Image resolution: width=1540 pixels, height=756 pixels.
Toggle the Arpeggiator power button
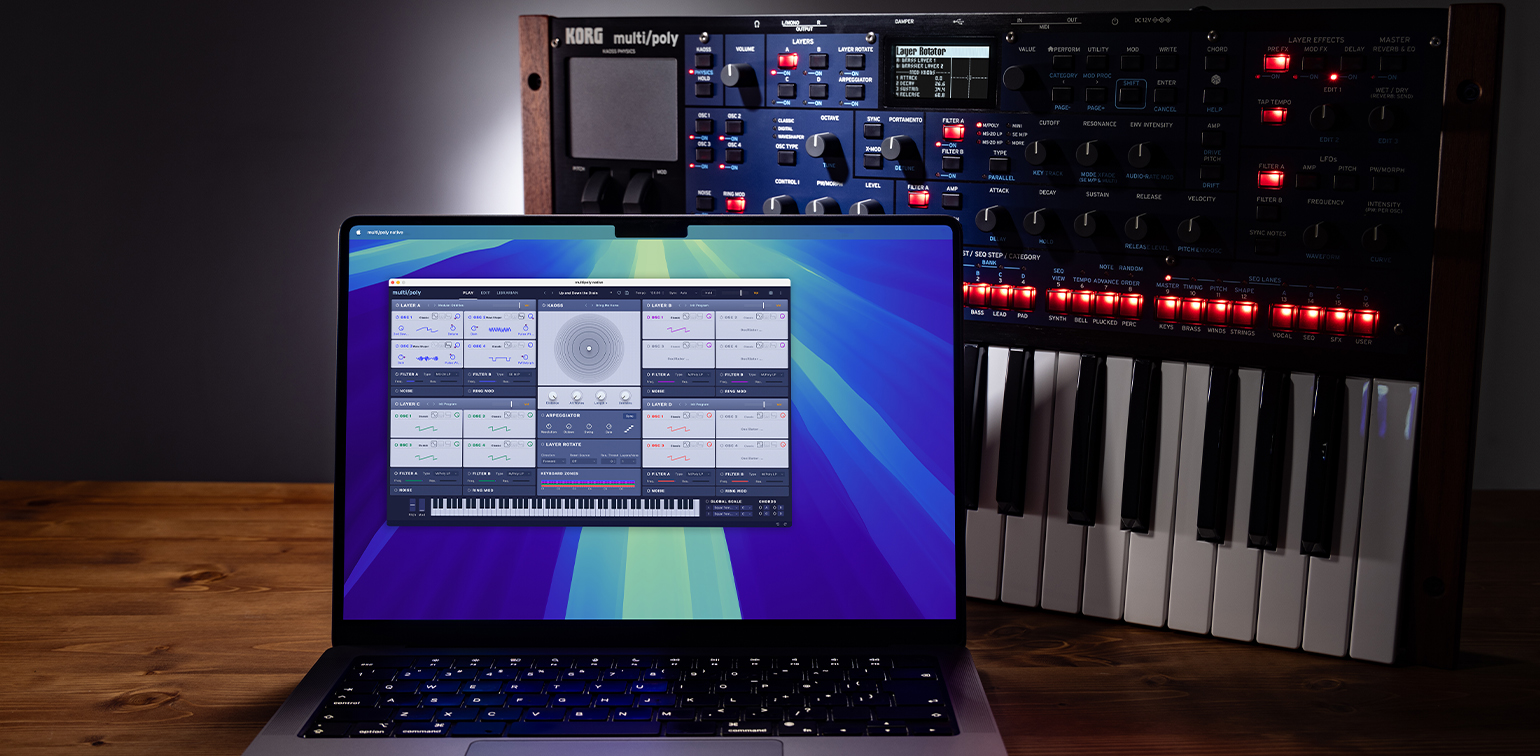(543, 415)
